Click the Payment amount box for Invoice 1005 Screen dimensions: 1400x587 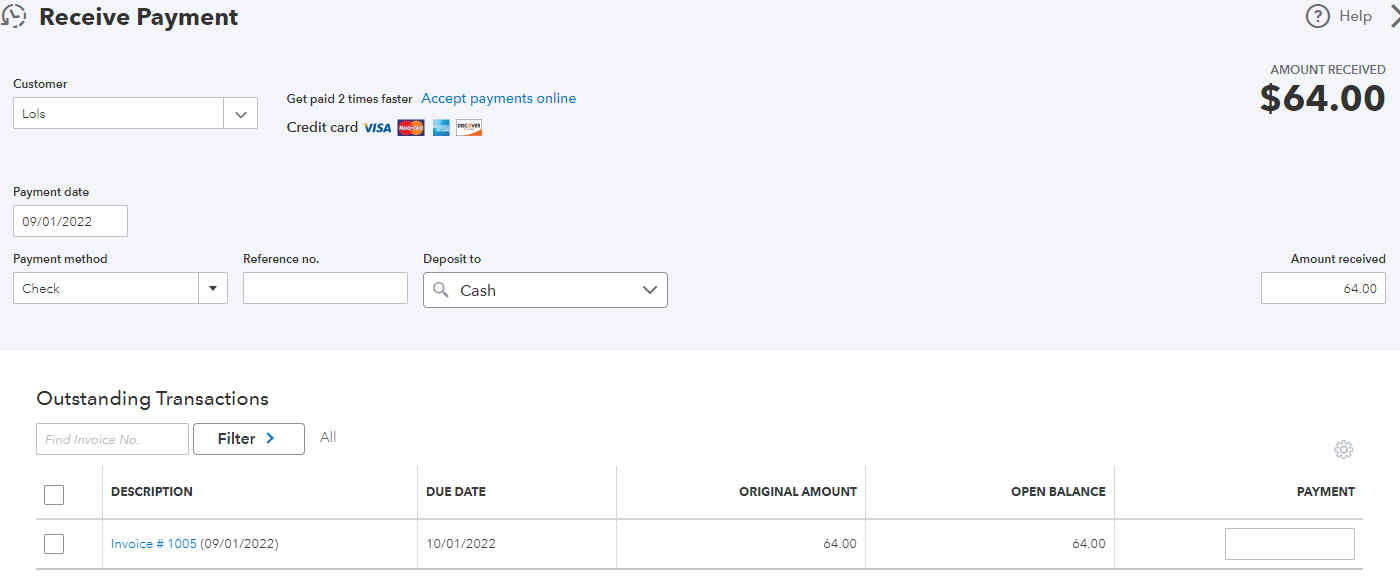coord(1289,544)
